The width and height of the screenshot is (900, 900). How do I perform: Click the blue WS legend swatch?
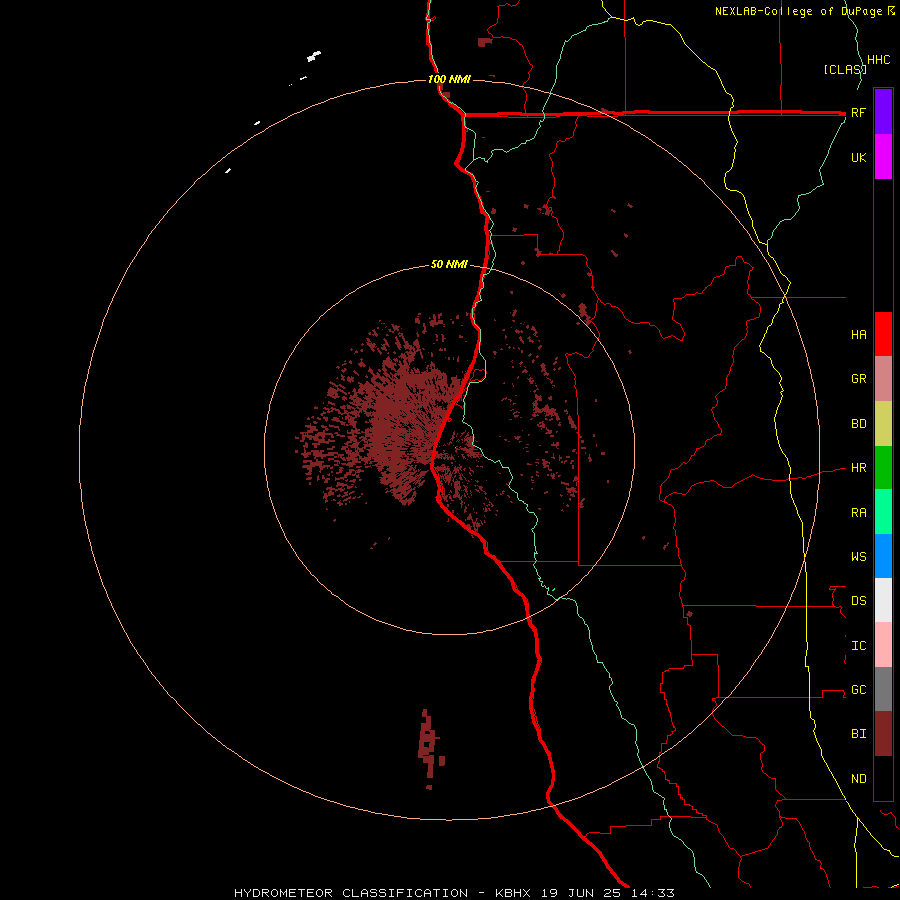tap(883, 556)
